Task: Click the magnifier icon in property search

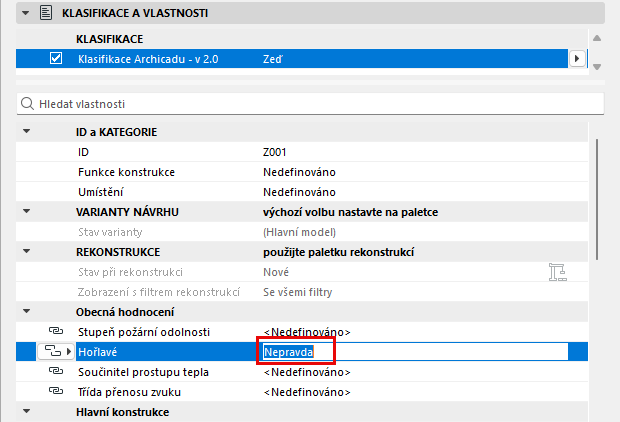Action: [27, 104]
